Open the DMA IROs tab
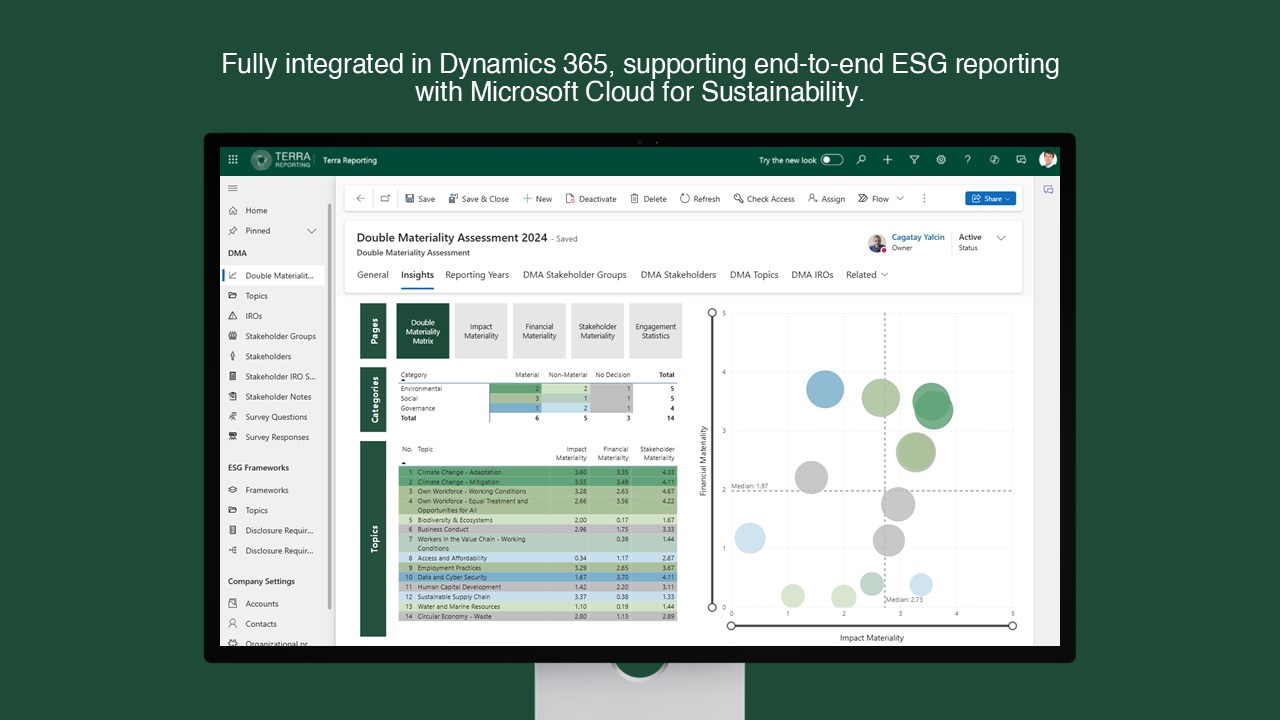The width and height of the screenshot is (1280, 720). (812, 275)
